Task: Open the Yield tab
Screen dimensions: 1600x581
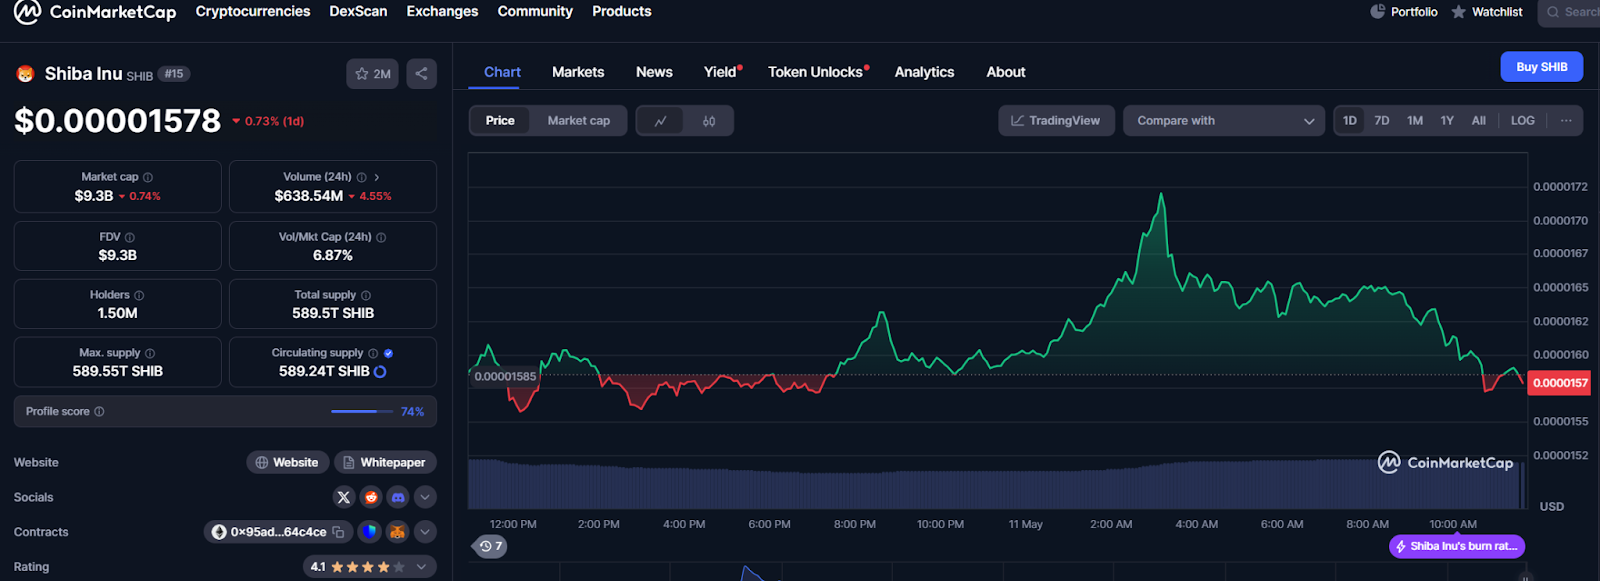Action: click(720, 72)
